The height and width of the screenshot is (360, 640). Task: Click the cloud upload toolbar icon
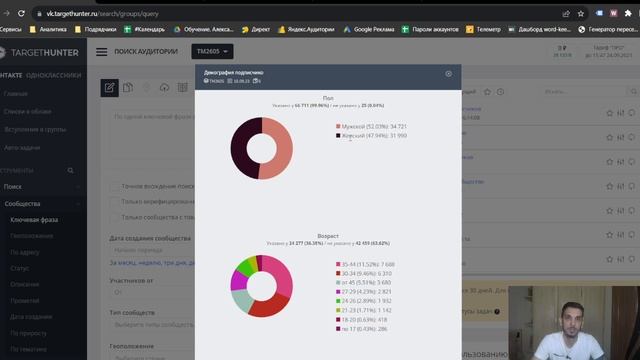click(x=164, y=87)
